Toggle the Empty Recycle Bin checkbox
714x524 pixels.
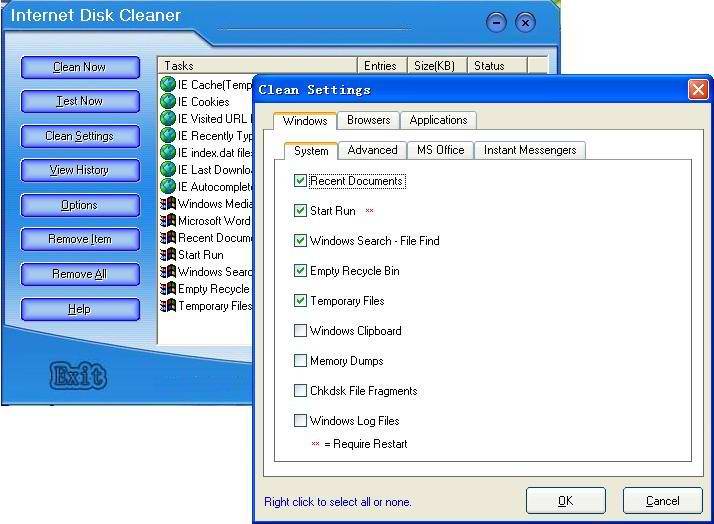(x=301, y=271)
